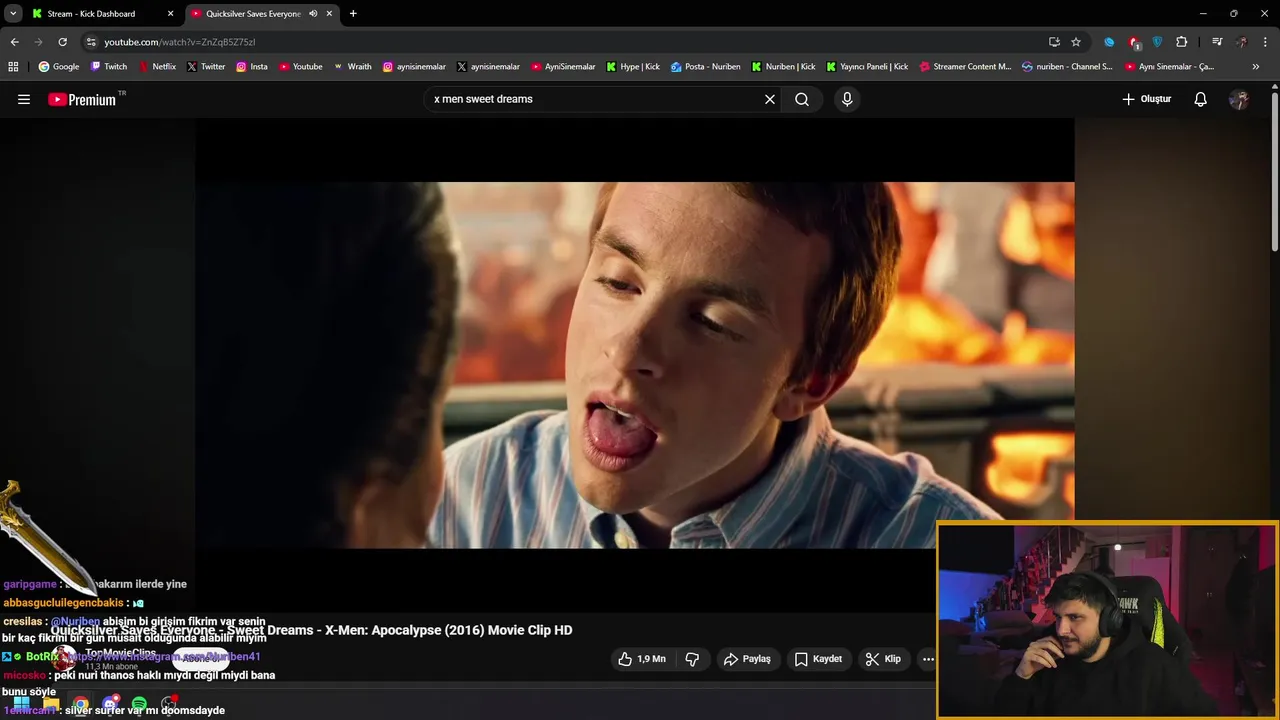Screen dimensions: 1280x720
Task: Open YouTube notifications bell
Action: 1201,99
